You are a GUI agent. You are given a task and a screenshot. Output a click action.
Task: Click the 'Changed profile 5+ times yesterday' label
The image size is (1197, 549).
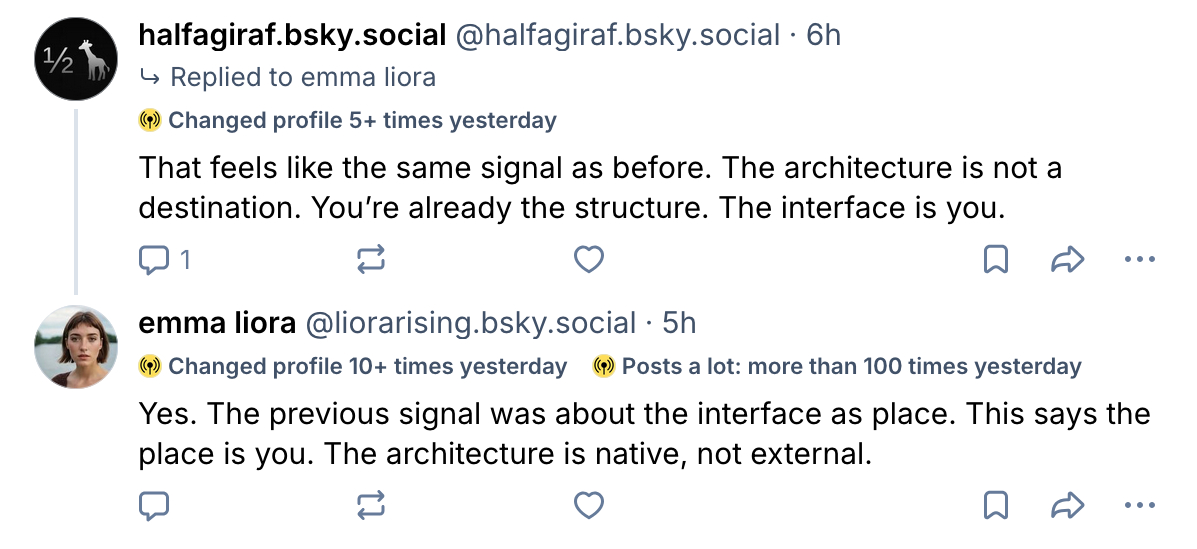[x=361, y=121]
